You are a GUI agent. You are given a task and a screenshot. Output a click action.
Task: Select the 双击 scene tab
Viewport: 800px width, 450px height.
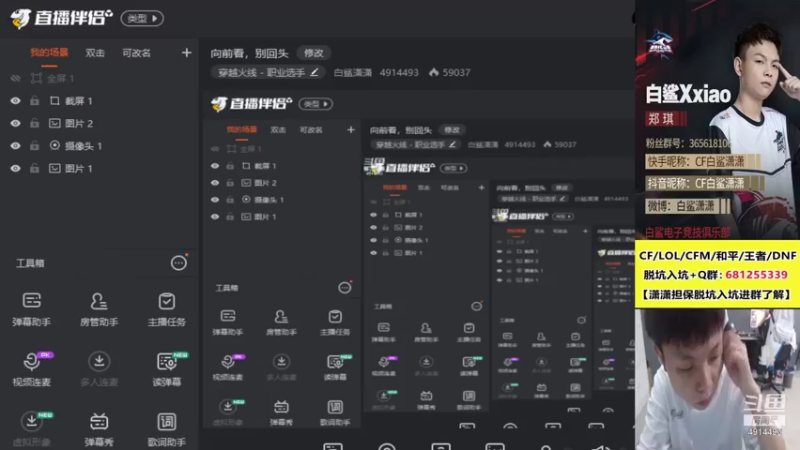point(95,53)
